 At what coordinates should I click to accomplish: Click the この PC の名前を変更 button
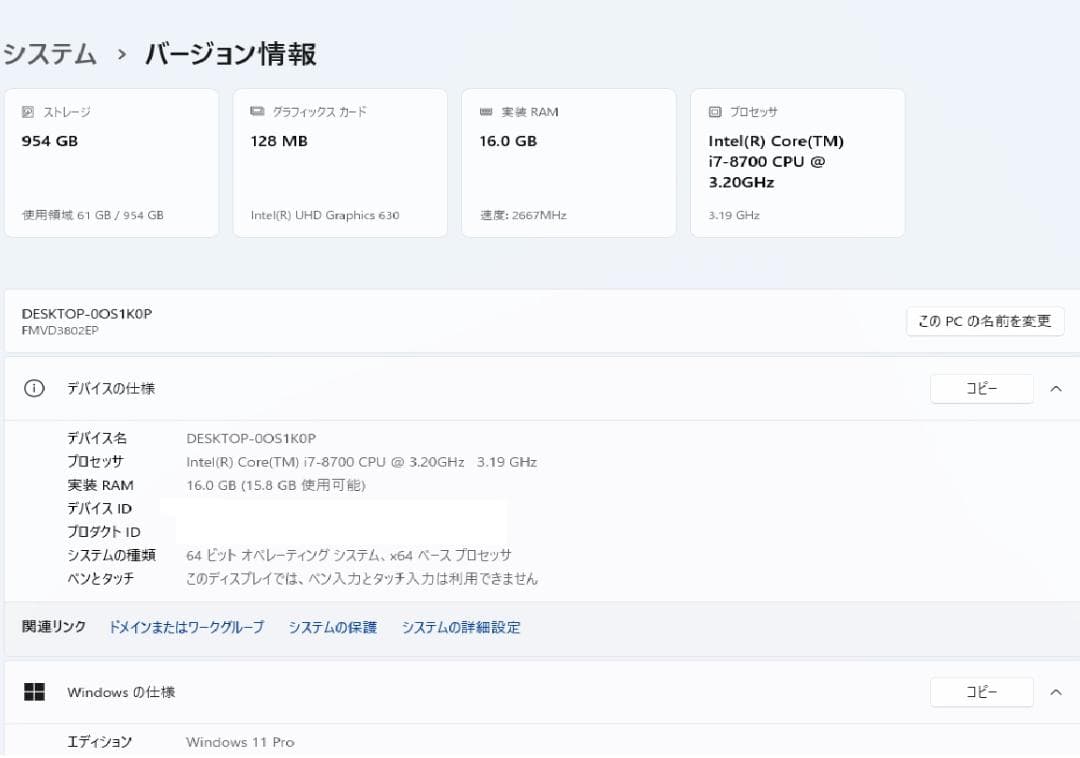[984, 321]
